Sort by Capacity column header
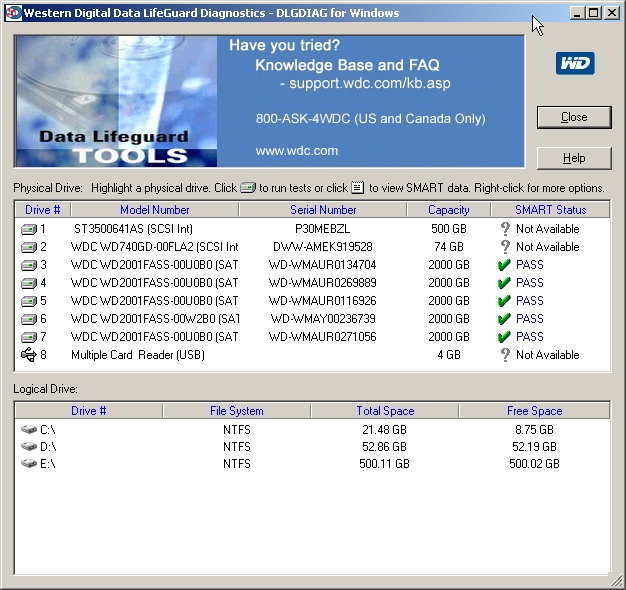This screenshot has height=590, width=626. pos(449,210)
